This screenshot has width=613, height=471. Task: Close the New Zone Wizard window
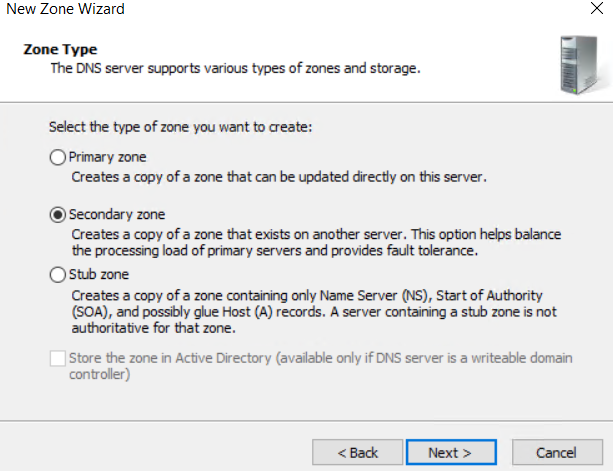[x=594, y=9]
